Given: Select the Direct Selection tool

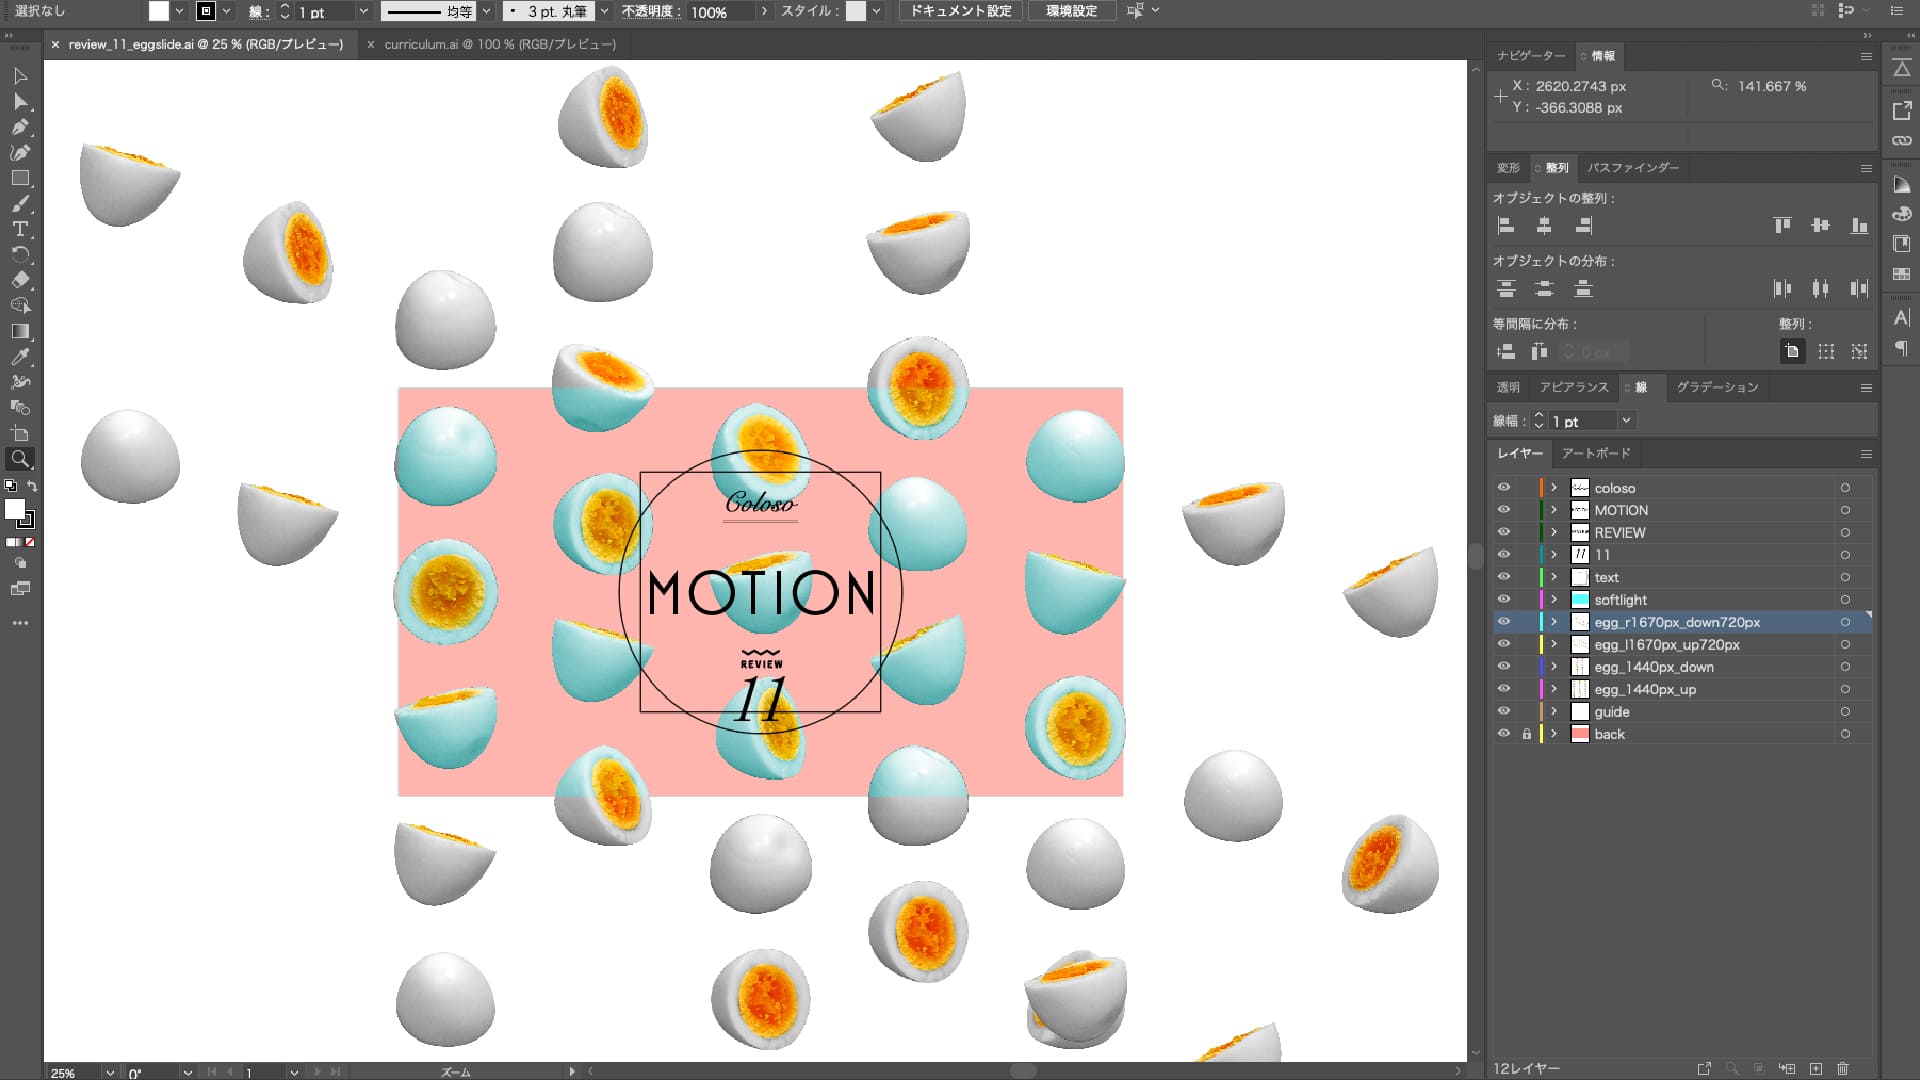Looking at the screenshot, I should (x=20, y=101).
